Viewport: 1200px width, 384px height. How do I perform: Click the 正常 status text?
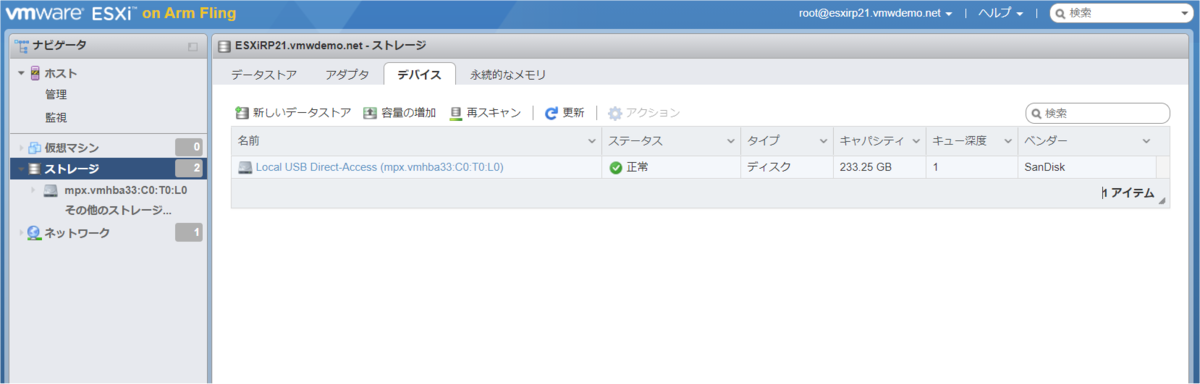(x=637, y=168)
